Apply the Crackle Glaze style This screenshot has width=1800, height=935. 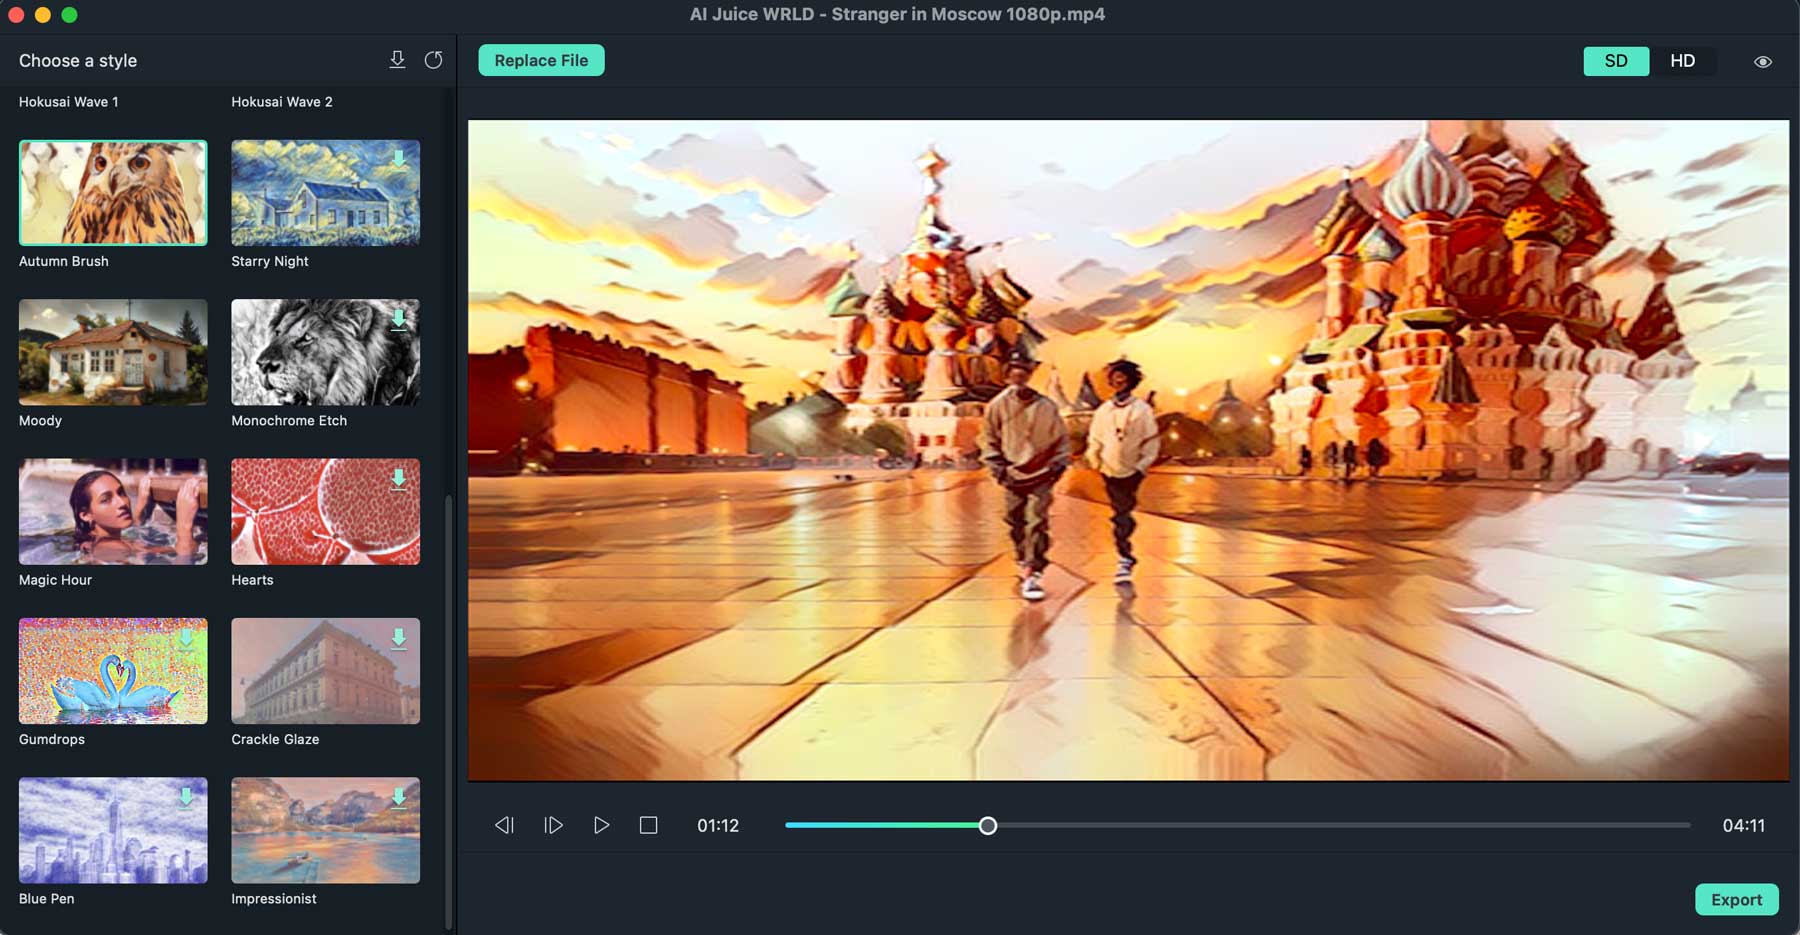325,671
